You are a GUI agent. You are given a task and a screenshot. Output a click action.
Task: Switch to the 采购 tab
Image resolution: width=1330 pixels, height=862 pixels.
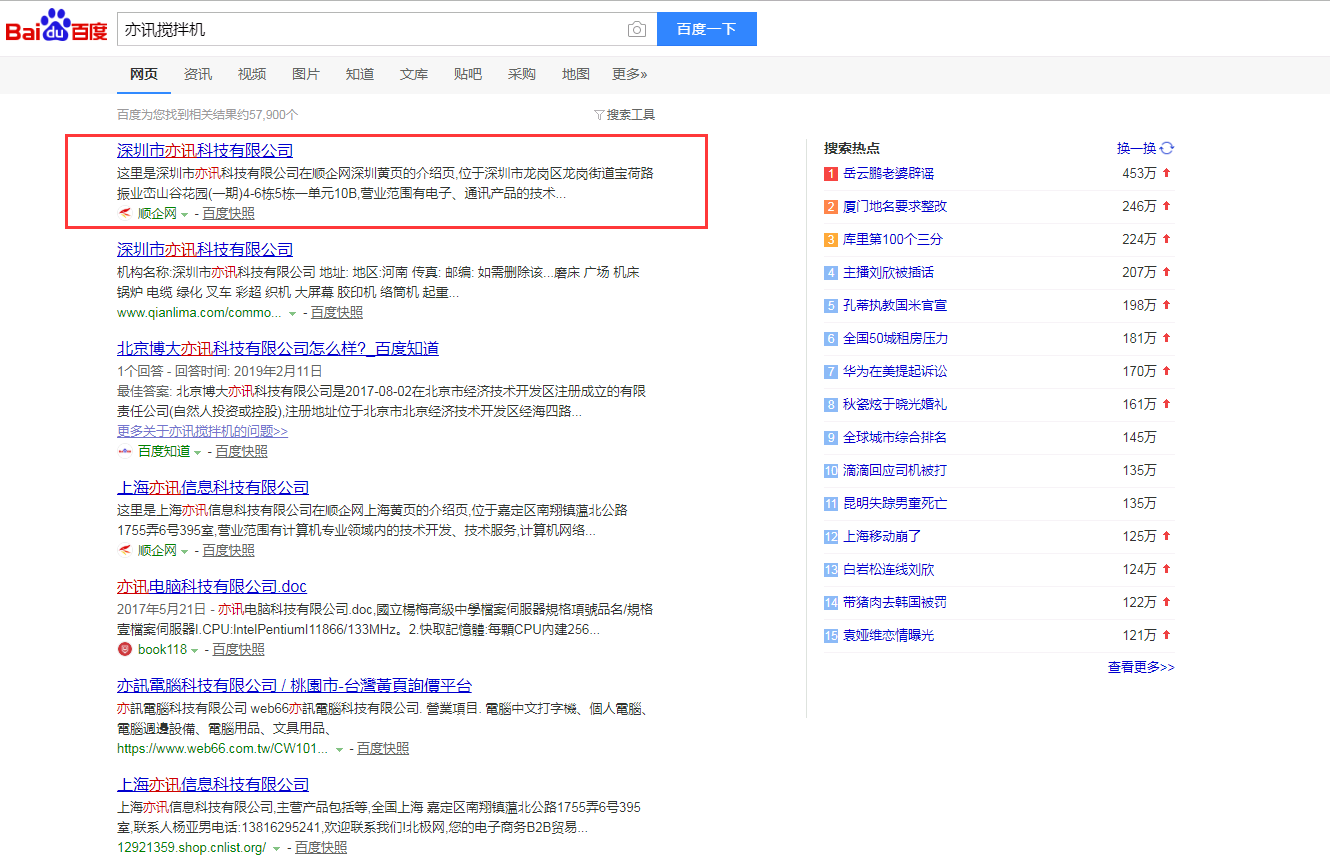tap(522, 74)
